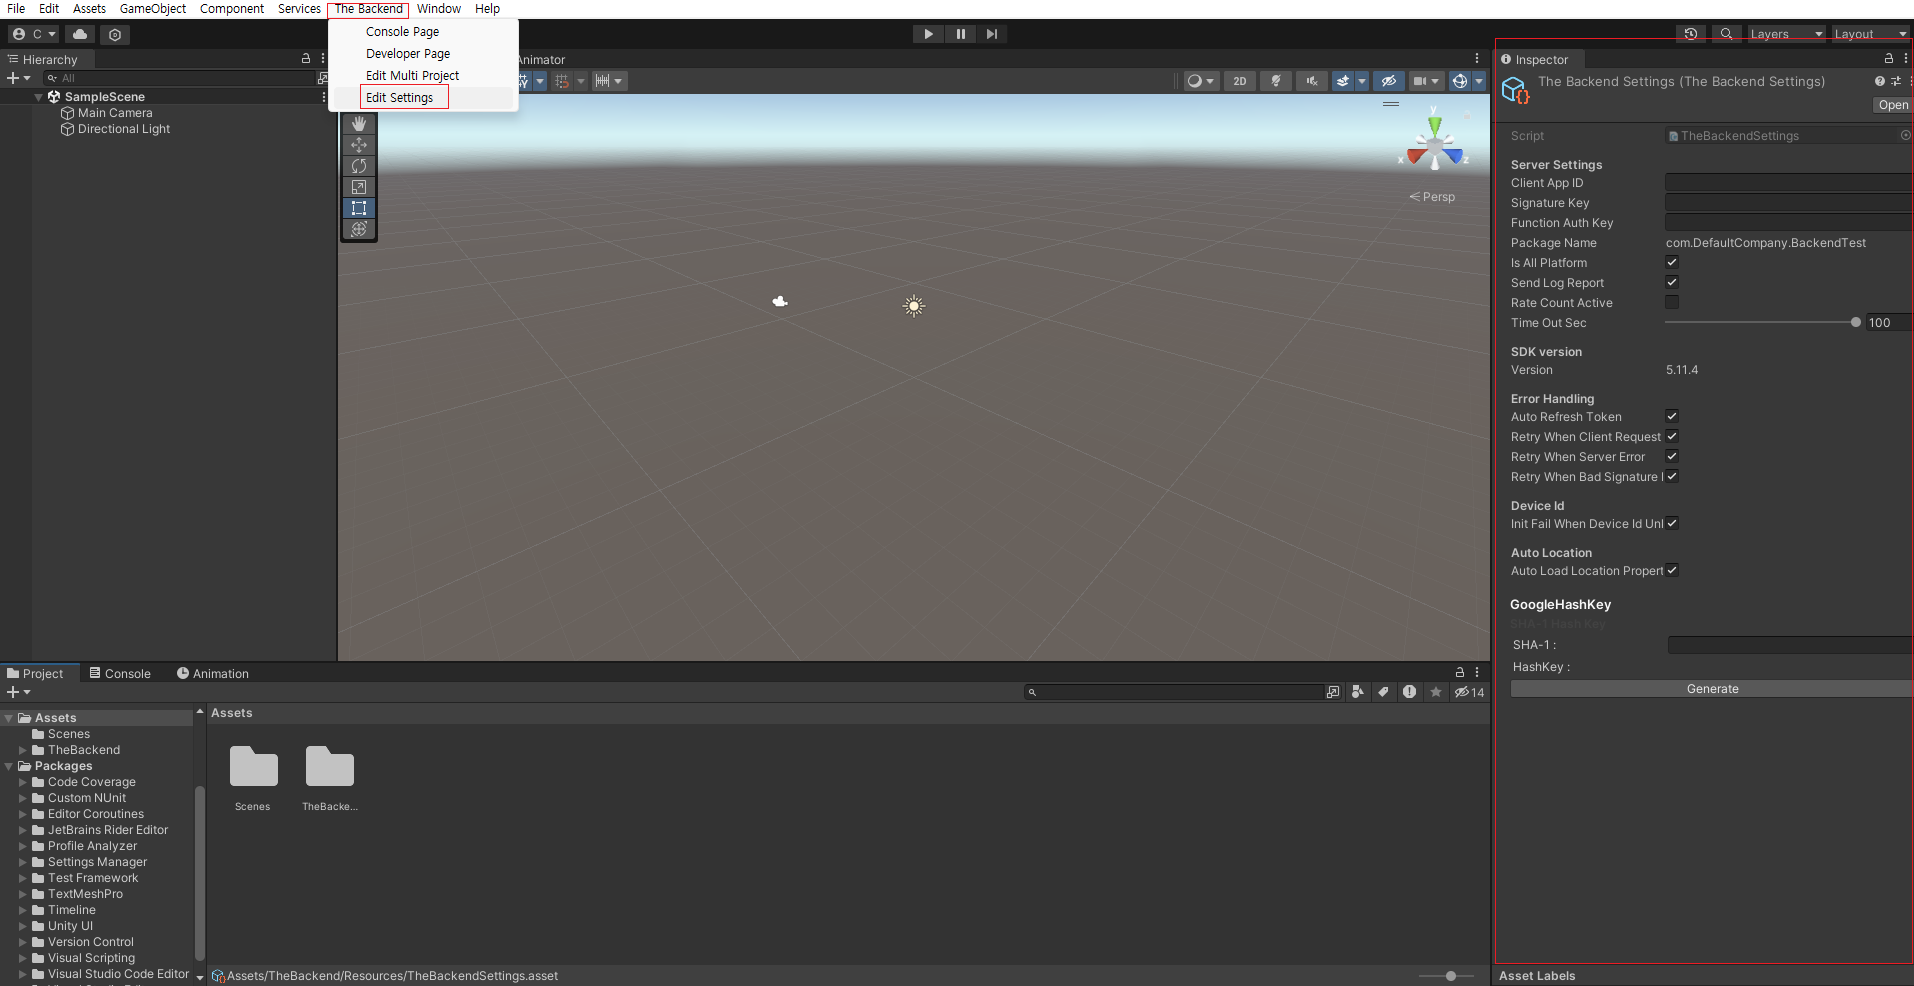1914x986 pixels.
Task: Open Unity cloud services icon
Action: tap(80, 34)
